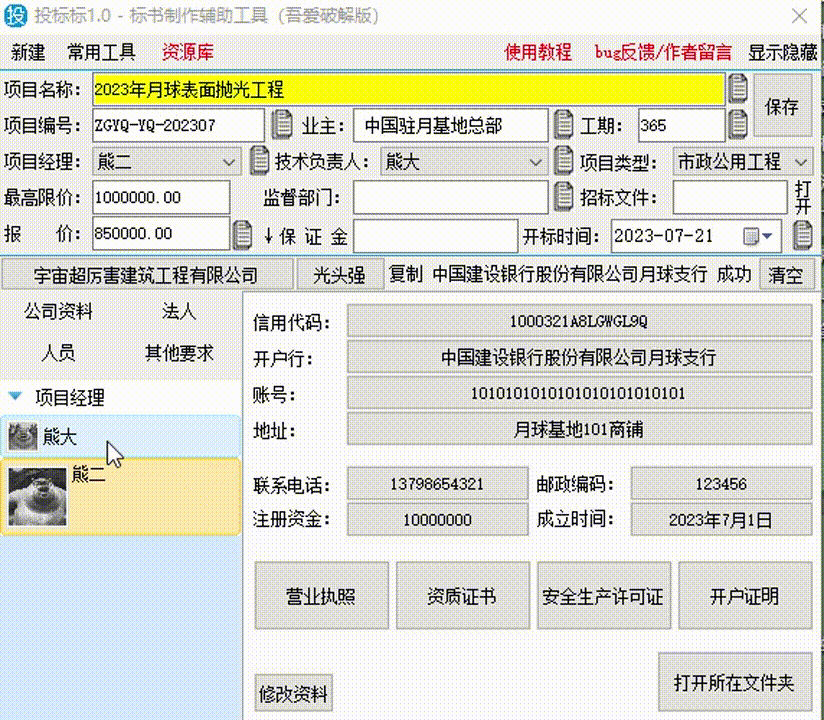
Task: Click the copy icon beside 工期 field
Action: [737, 125]
